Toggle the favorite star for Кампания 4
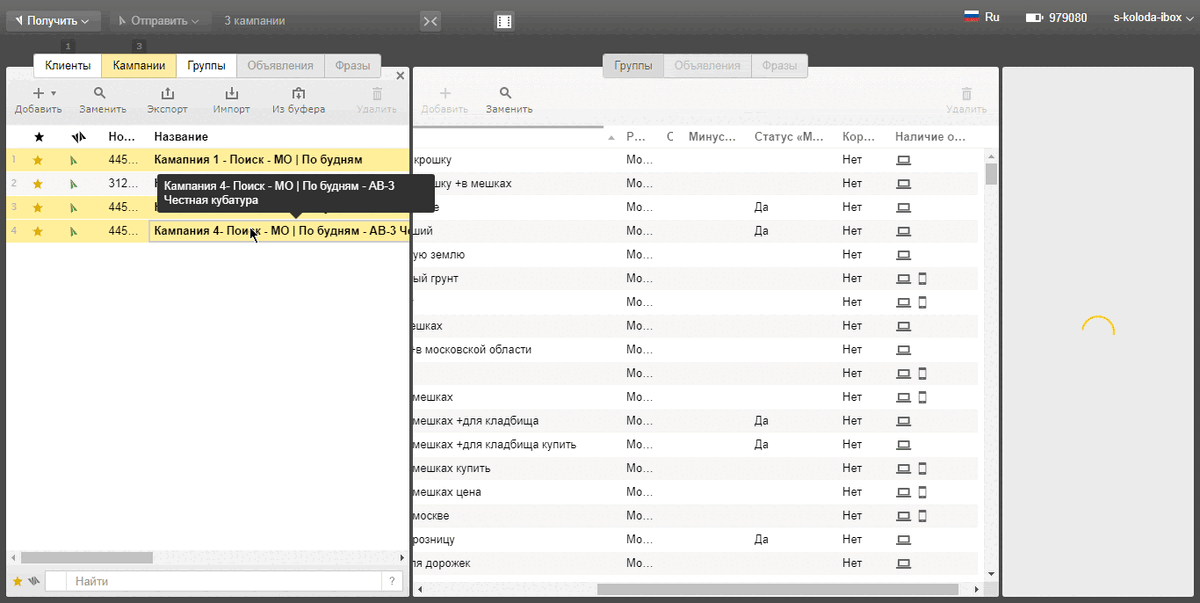 [x=38, y=231]
